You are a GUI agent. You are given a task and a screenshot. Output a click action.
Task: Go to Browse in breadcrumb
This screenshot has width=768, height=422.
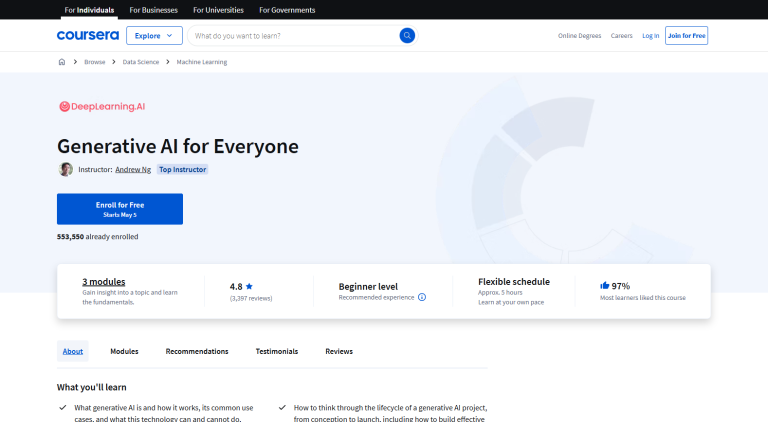tap(95, 62)
